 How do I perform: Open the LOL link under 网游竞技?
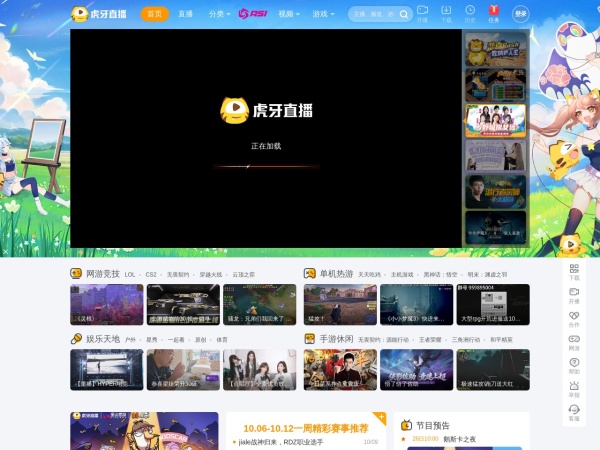(x=130, y=274)
